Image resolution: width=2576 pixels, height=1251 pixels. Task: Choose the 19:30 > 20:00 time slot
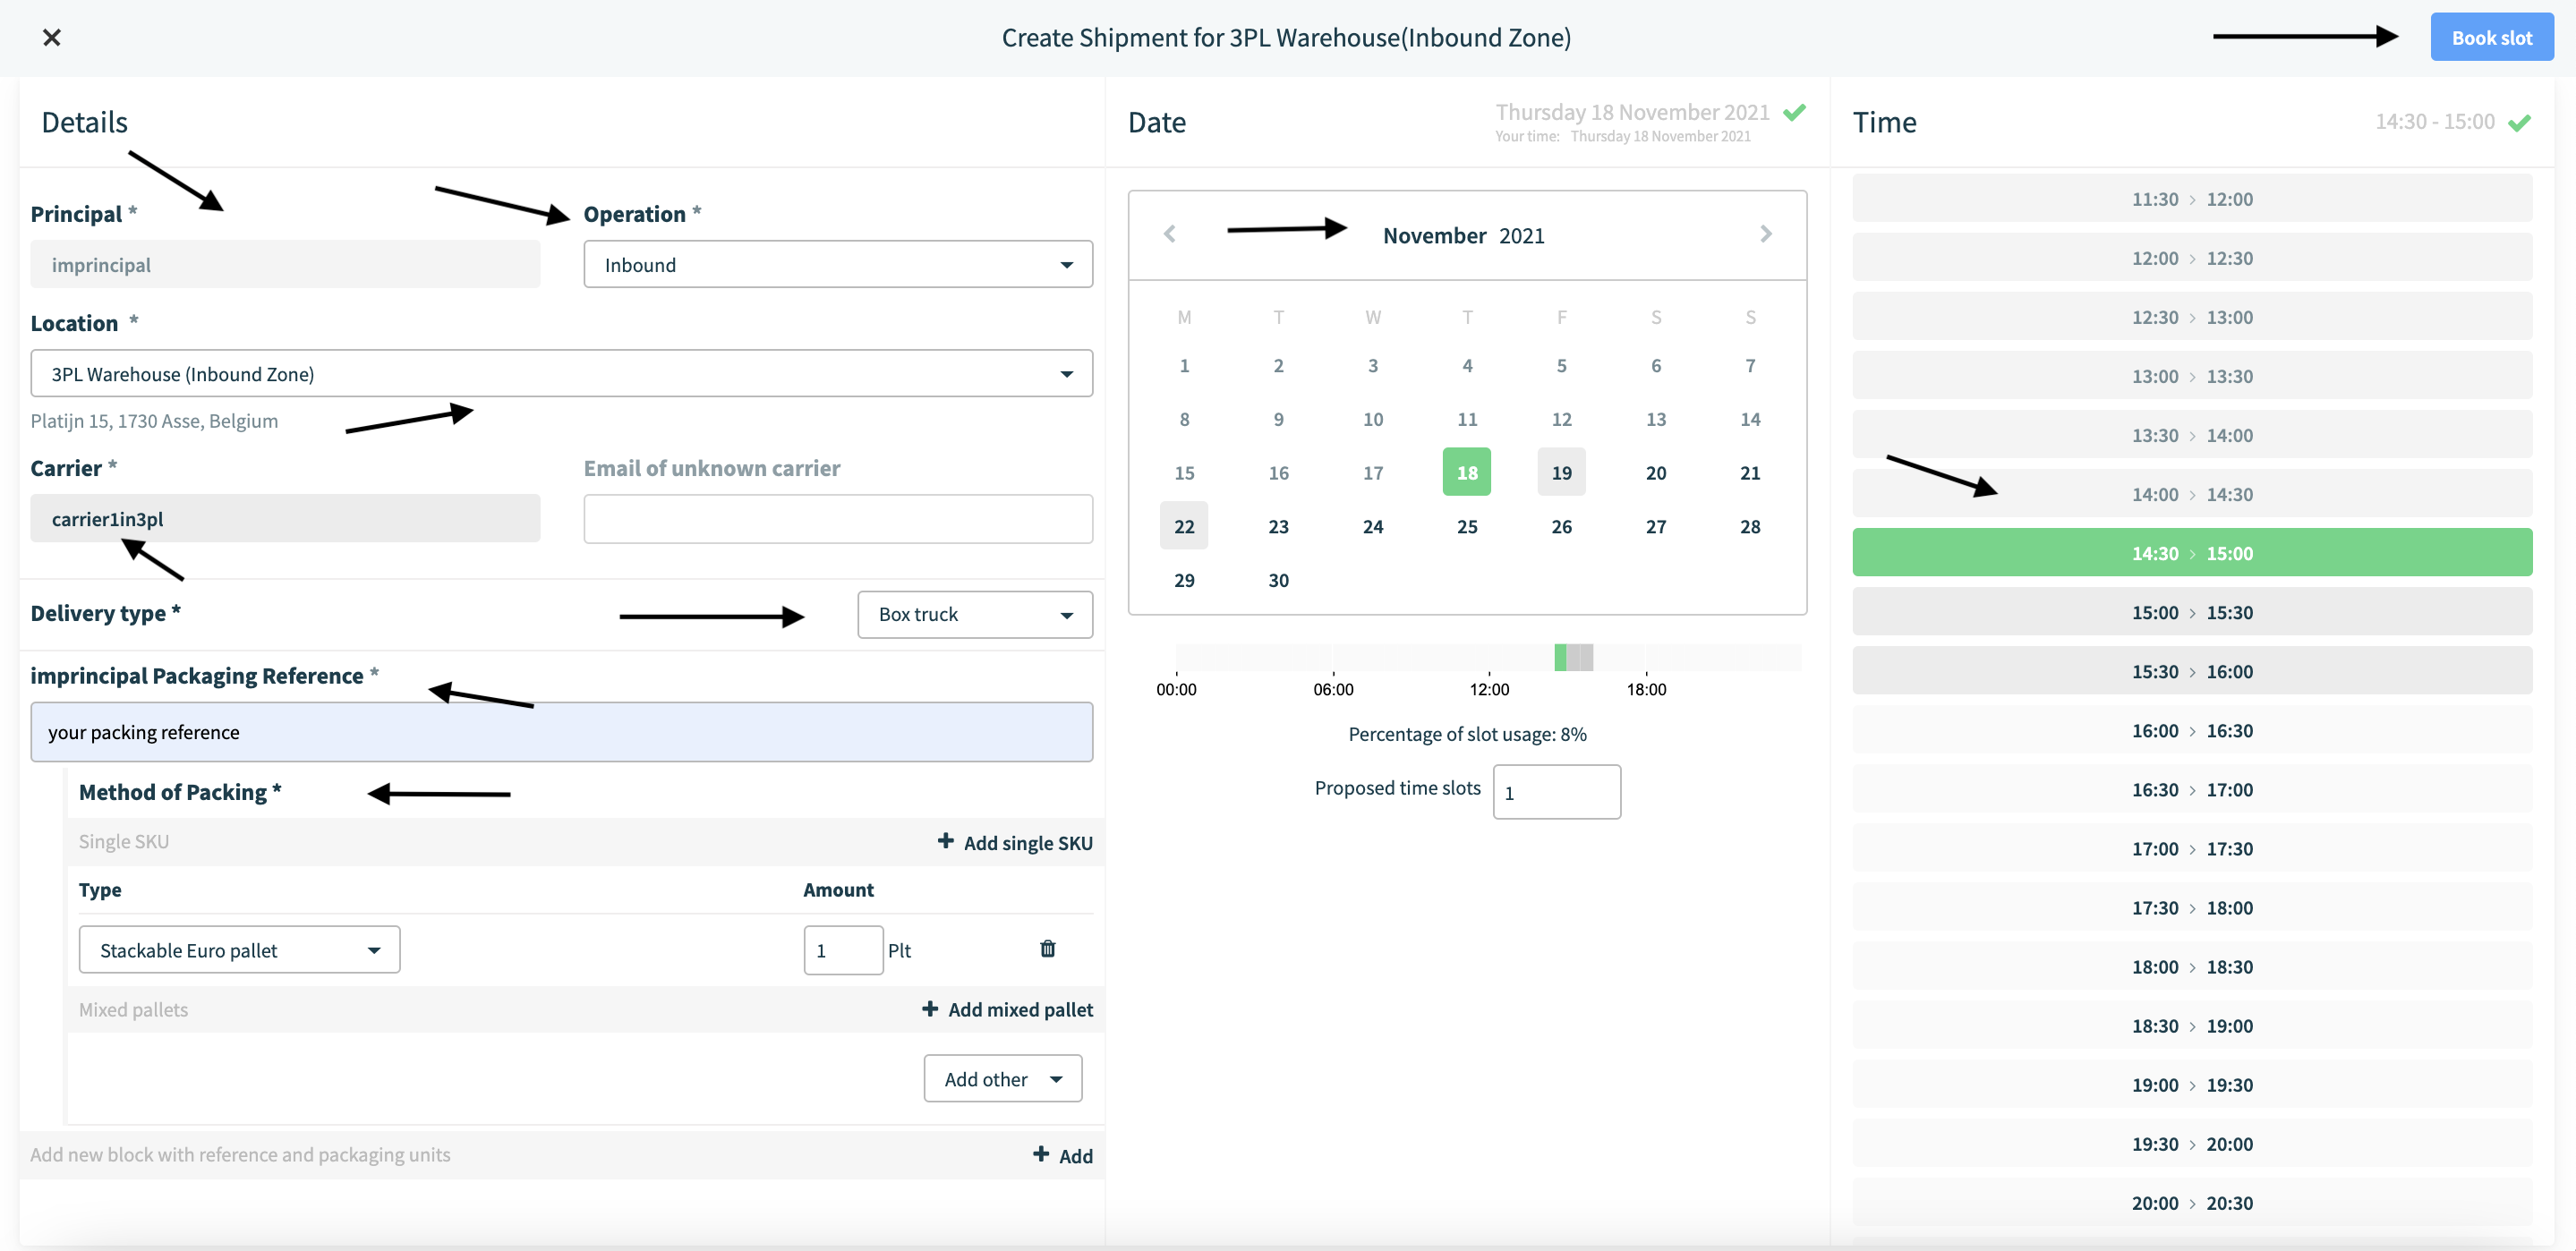(x=2192, y=1142)
